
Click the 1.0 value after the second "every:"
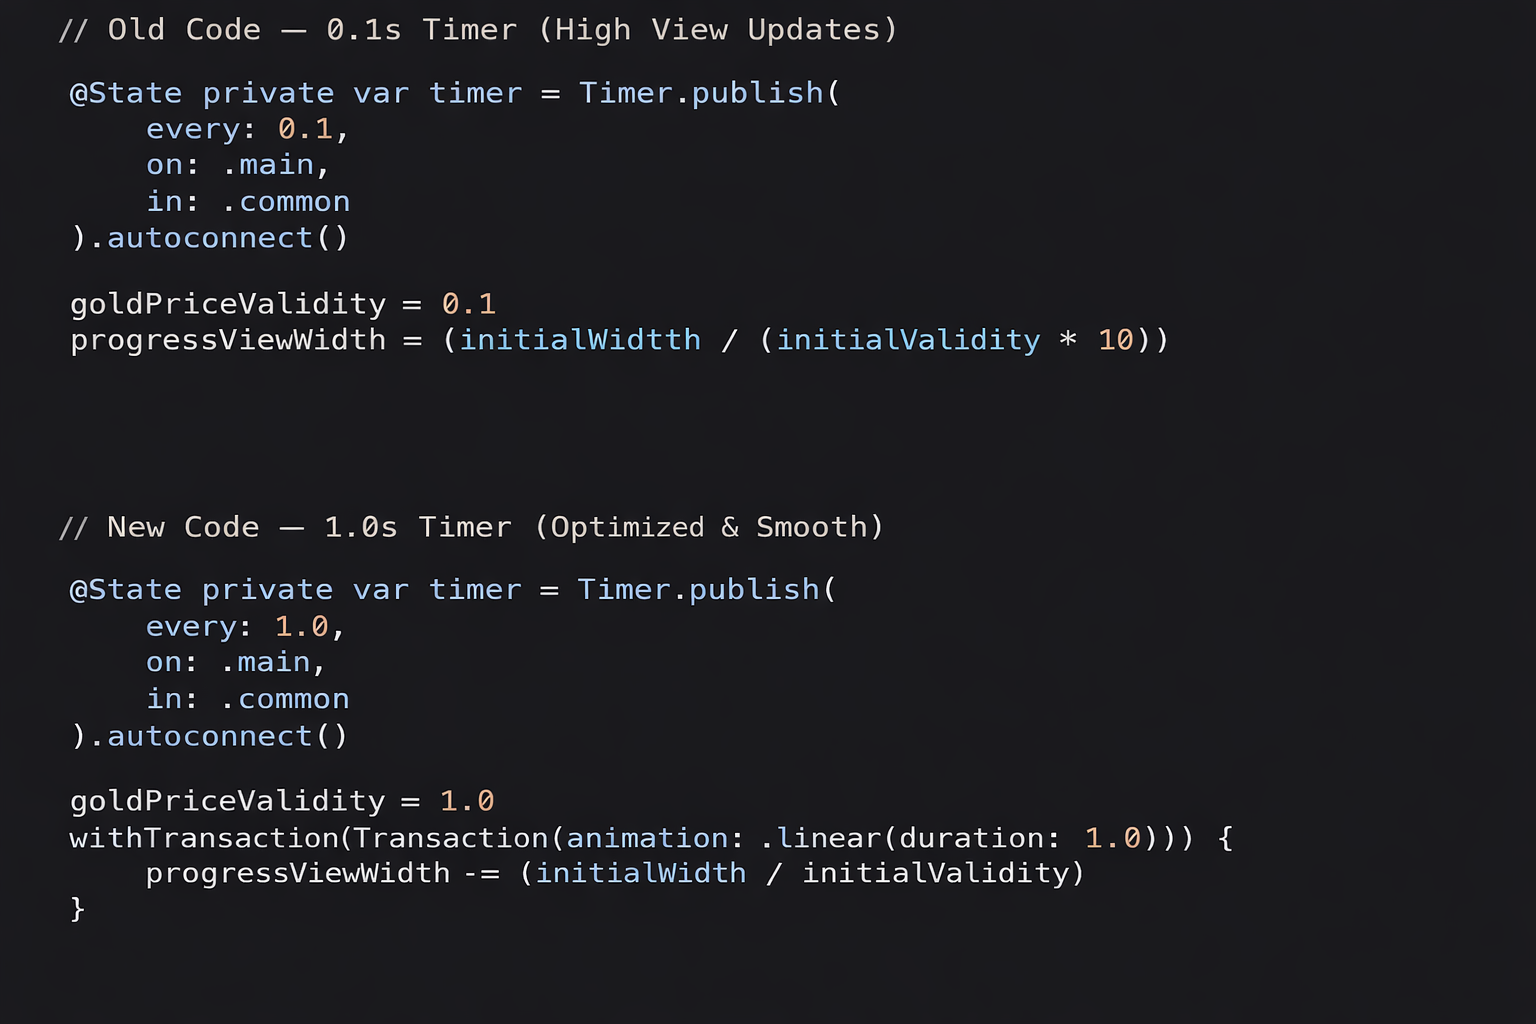point(302,626)
